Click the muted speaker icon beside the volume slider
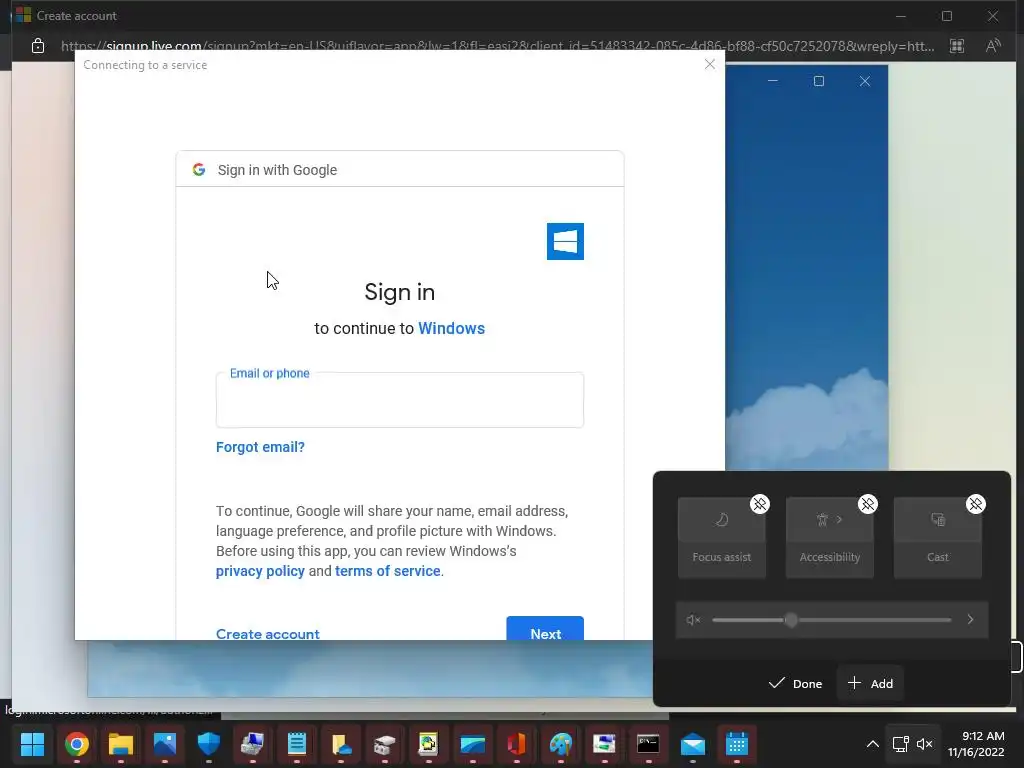 coord(694,620)
